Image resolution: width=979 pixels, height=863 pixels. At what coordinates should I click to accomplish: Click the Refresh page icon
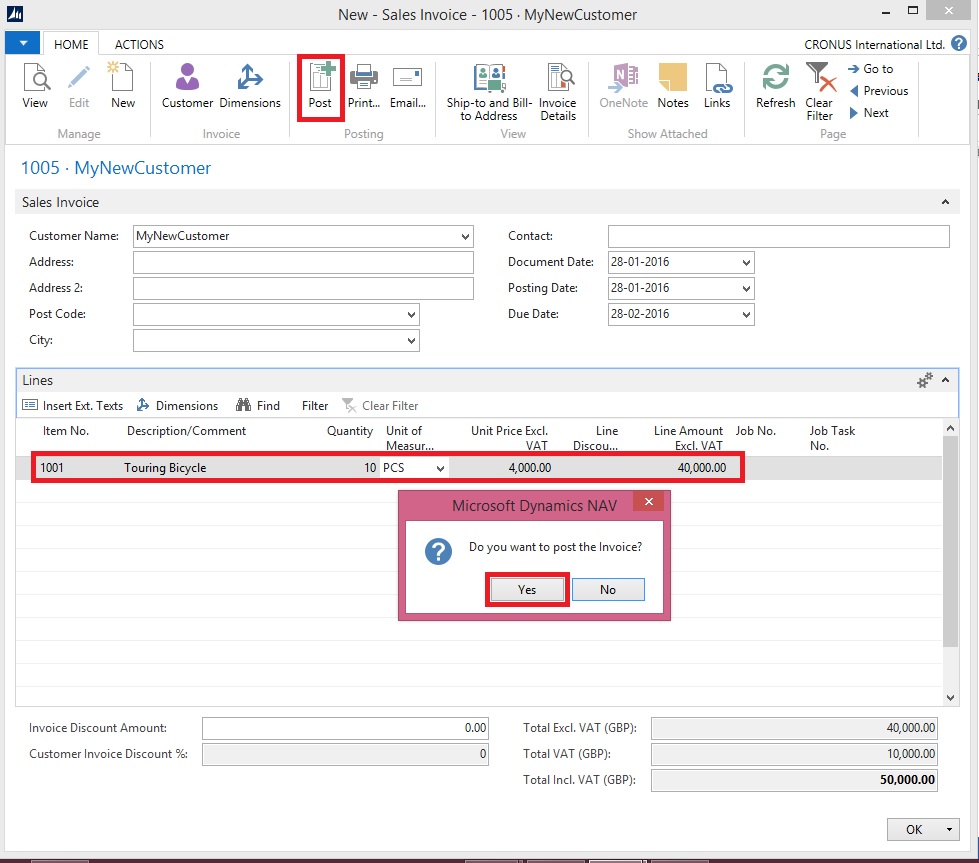(775, 87)
